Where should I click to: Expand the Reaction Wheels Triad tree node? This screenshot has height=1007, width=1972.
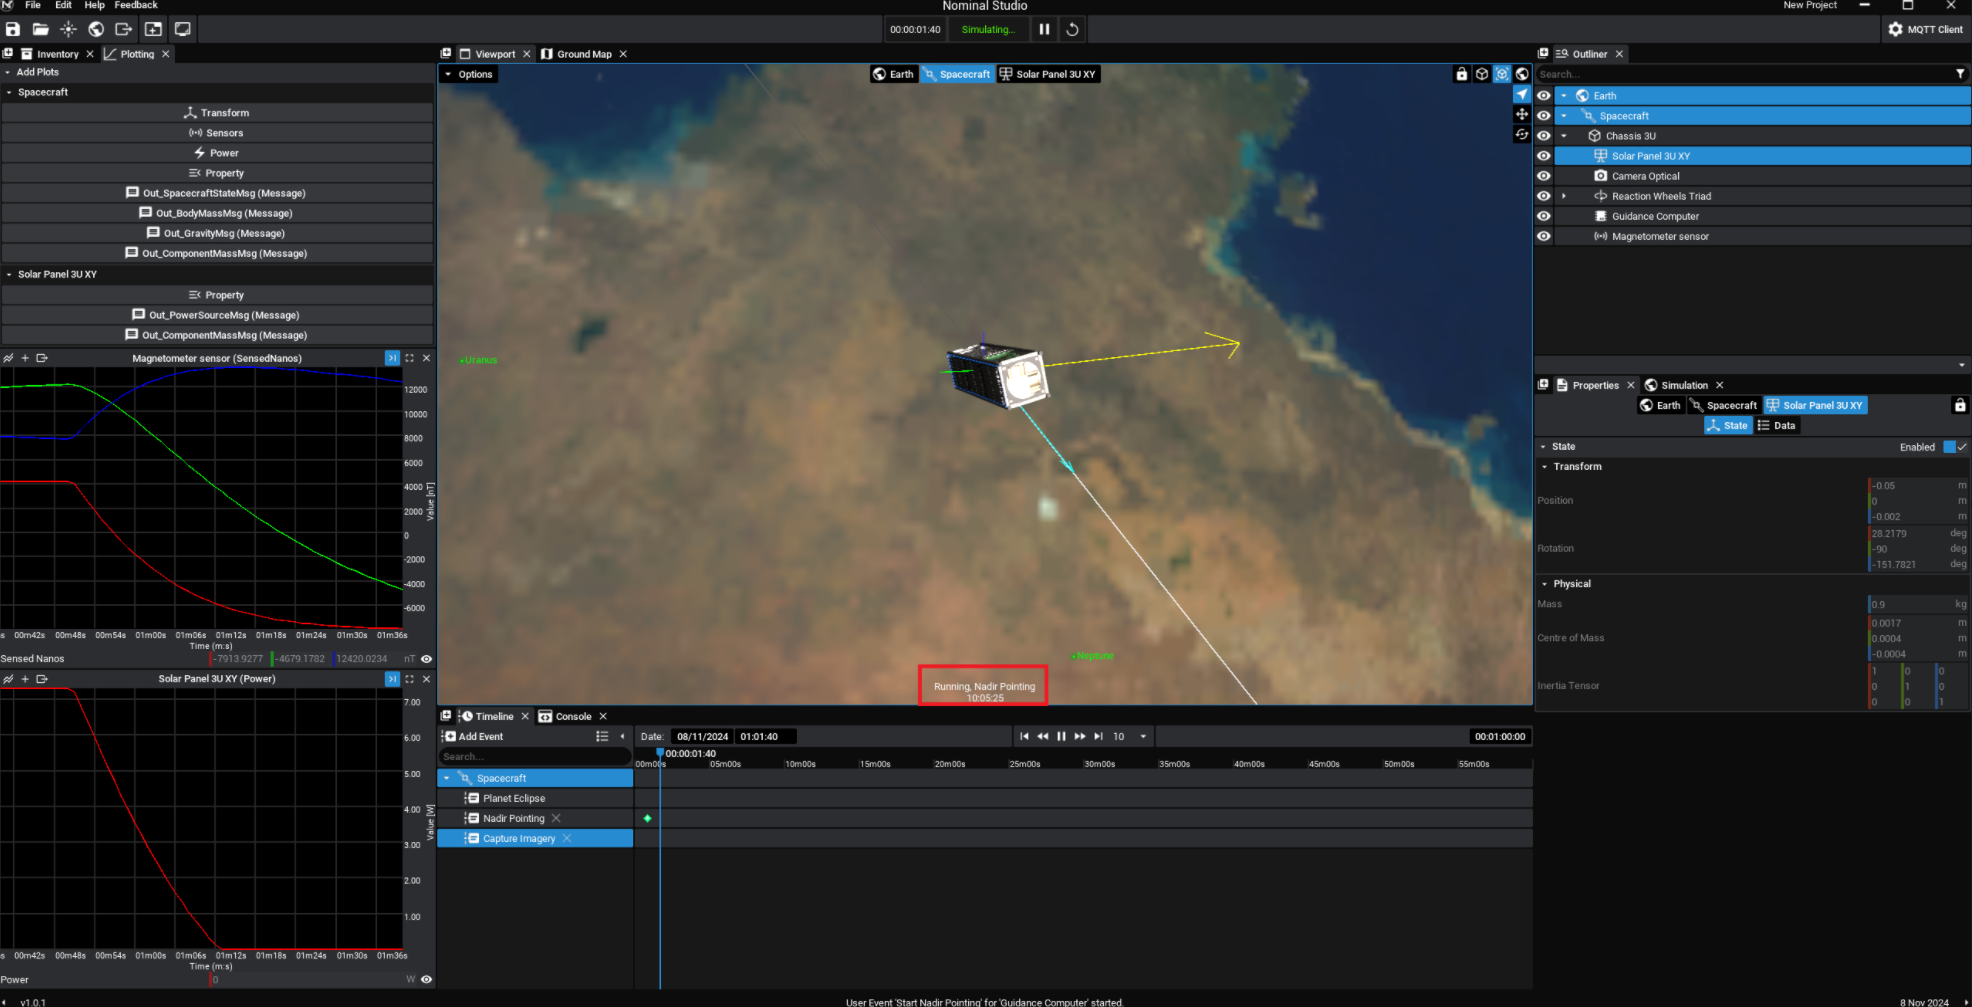click(1564, 196)
